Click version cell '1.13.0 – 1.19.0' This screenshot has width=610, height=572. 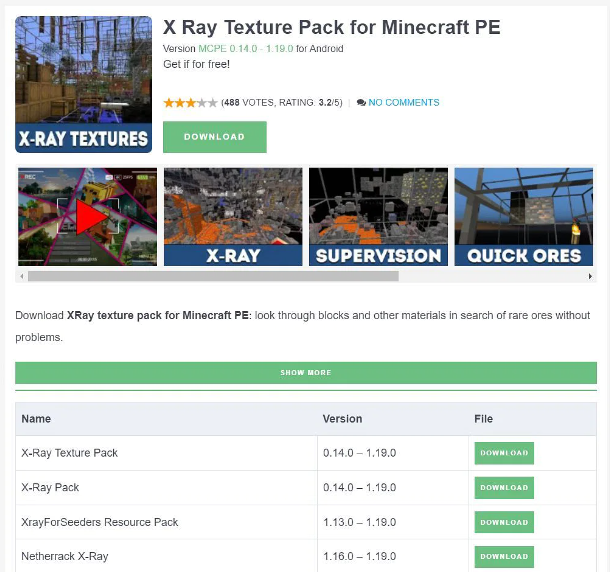393,522
